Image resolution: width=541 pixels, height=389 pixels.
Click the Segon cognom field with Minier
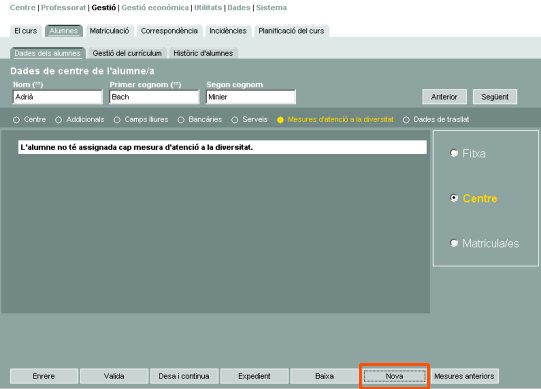click(x=251, y=97)
